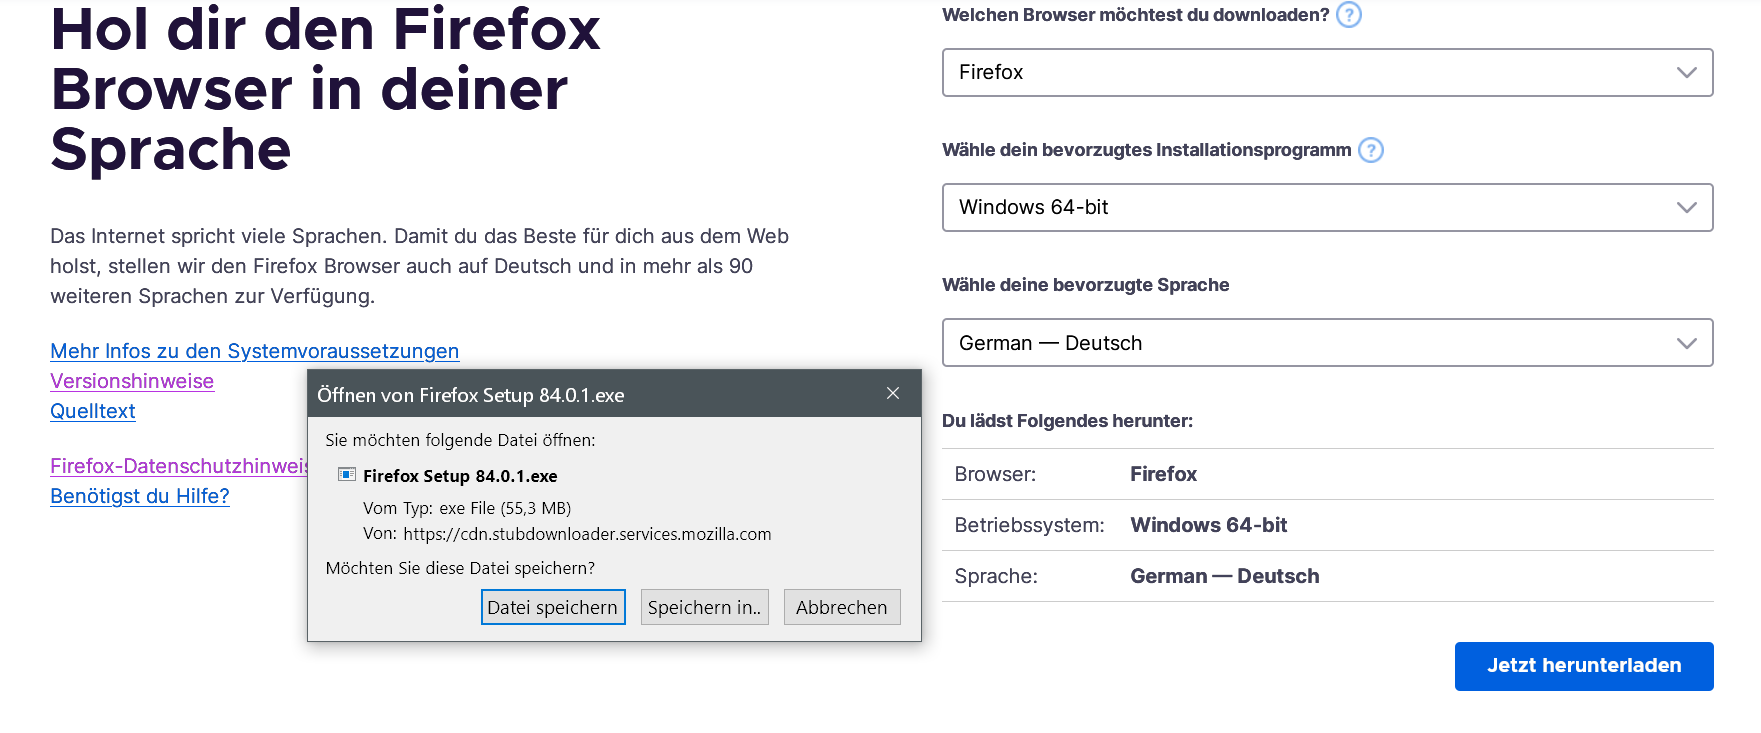Cancel the download with Abbrechen
Image resolution: width=1761 pixels, height=733 pixels.
[x=842, y=607]
